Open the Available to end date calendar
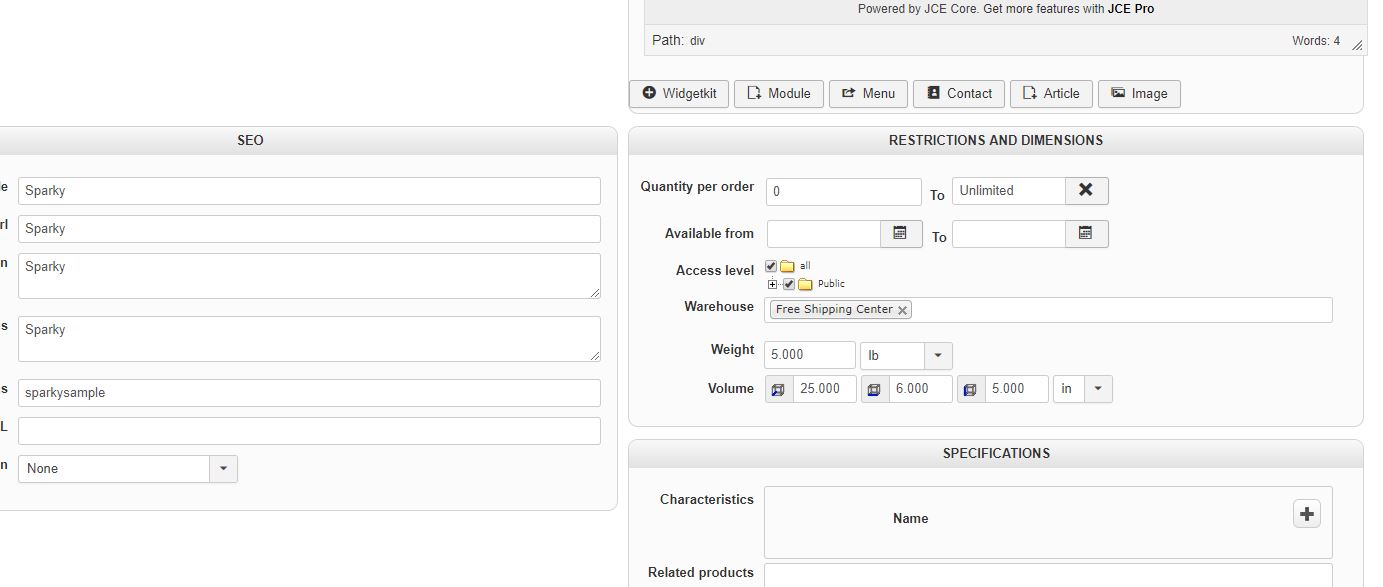Image resolution: width=1383 pixels, height=587 pixels. [x=1086, y=234]
